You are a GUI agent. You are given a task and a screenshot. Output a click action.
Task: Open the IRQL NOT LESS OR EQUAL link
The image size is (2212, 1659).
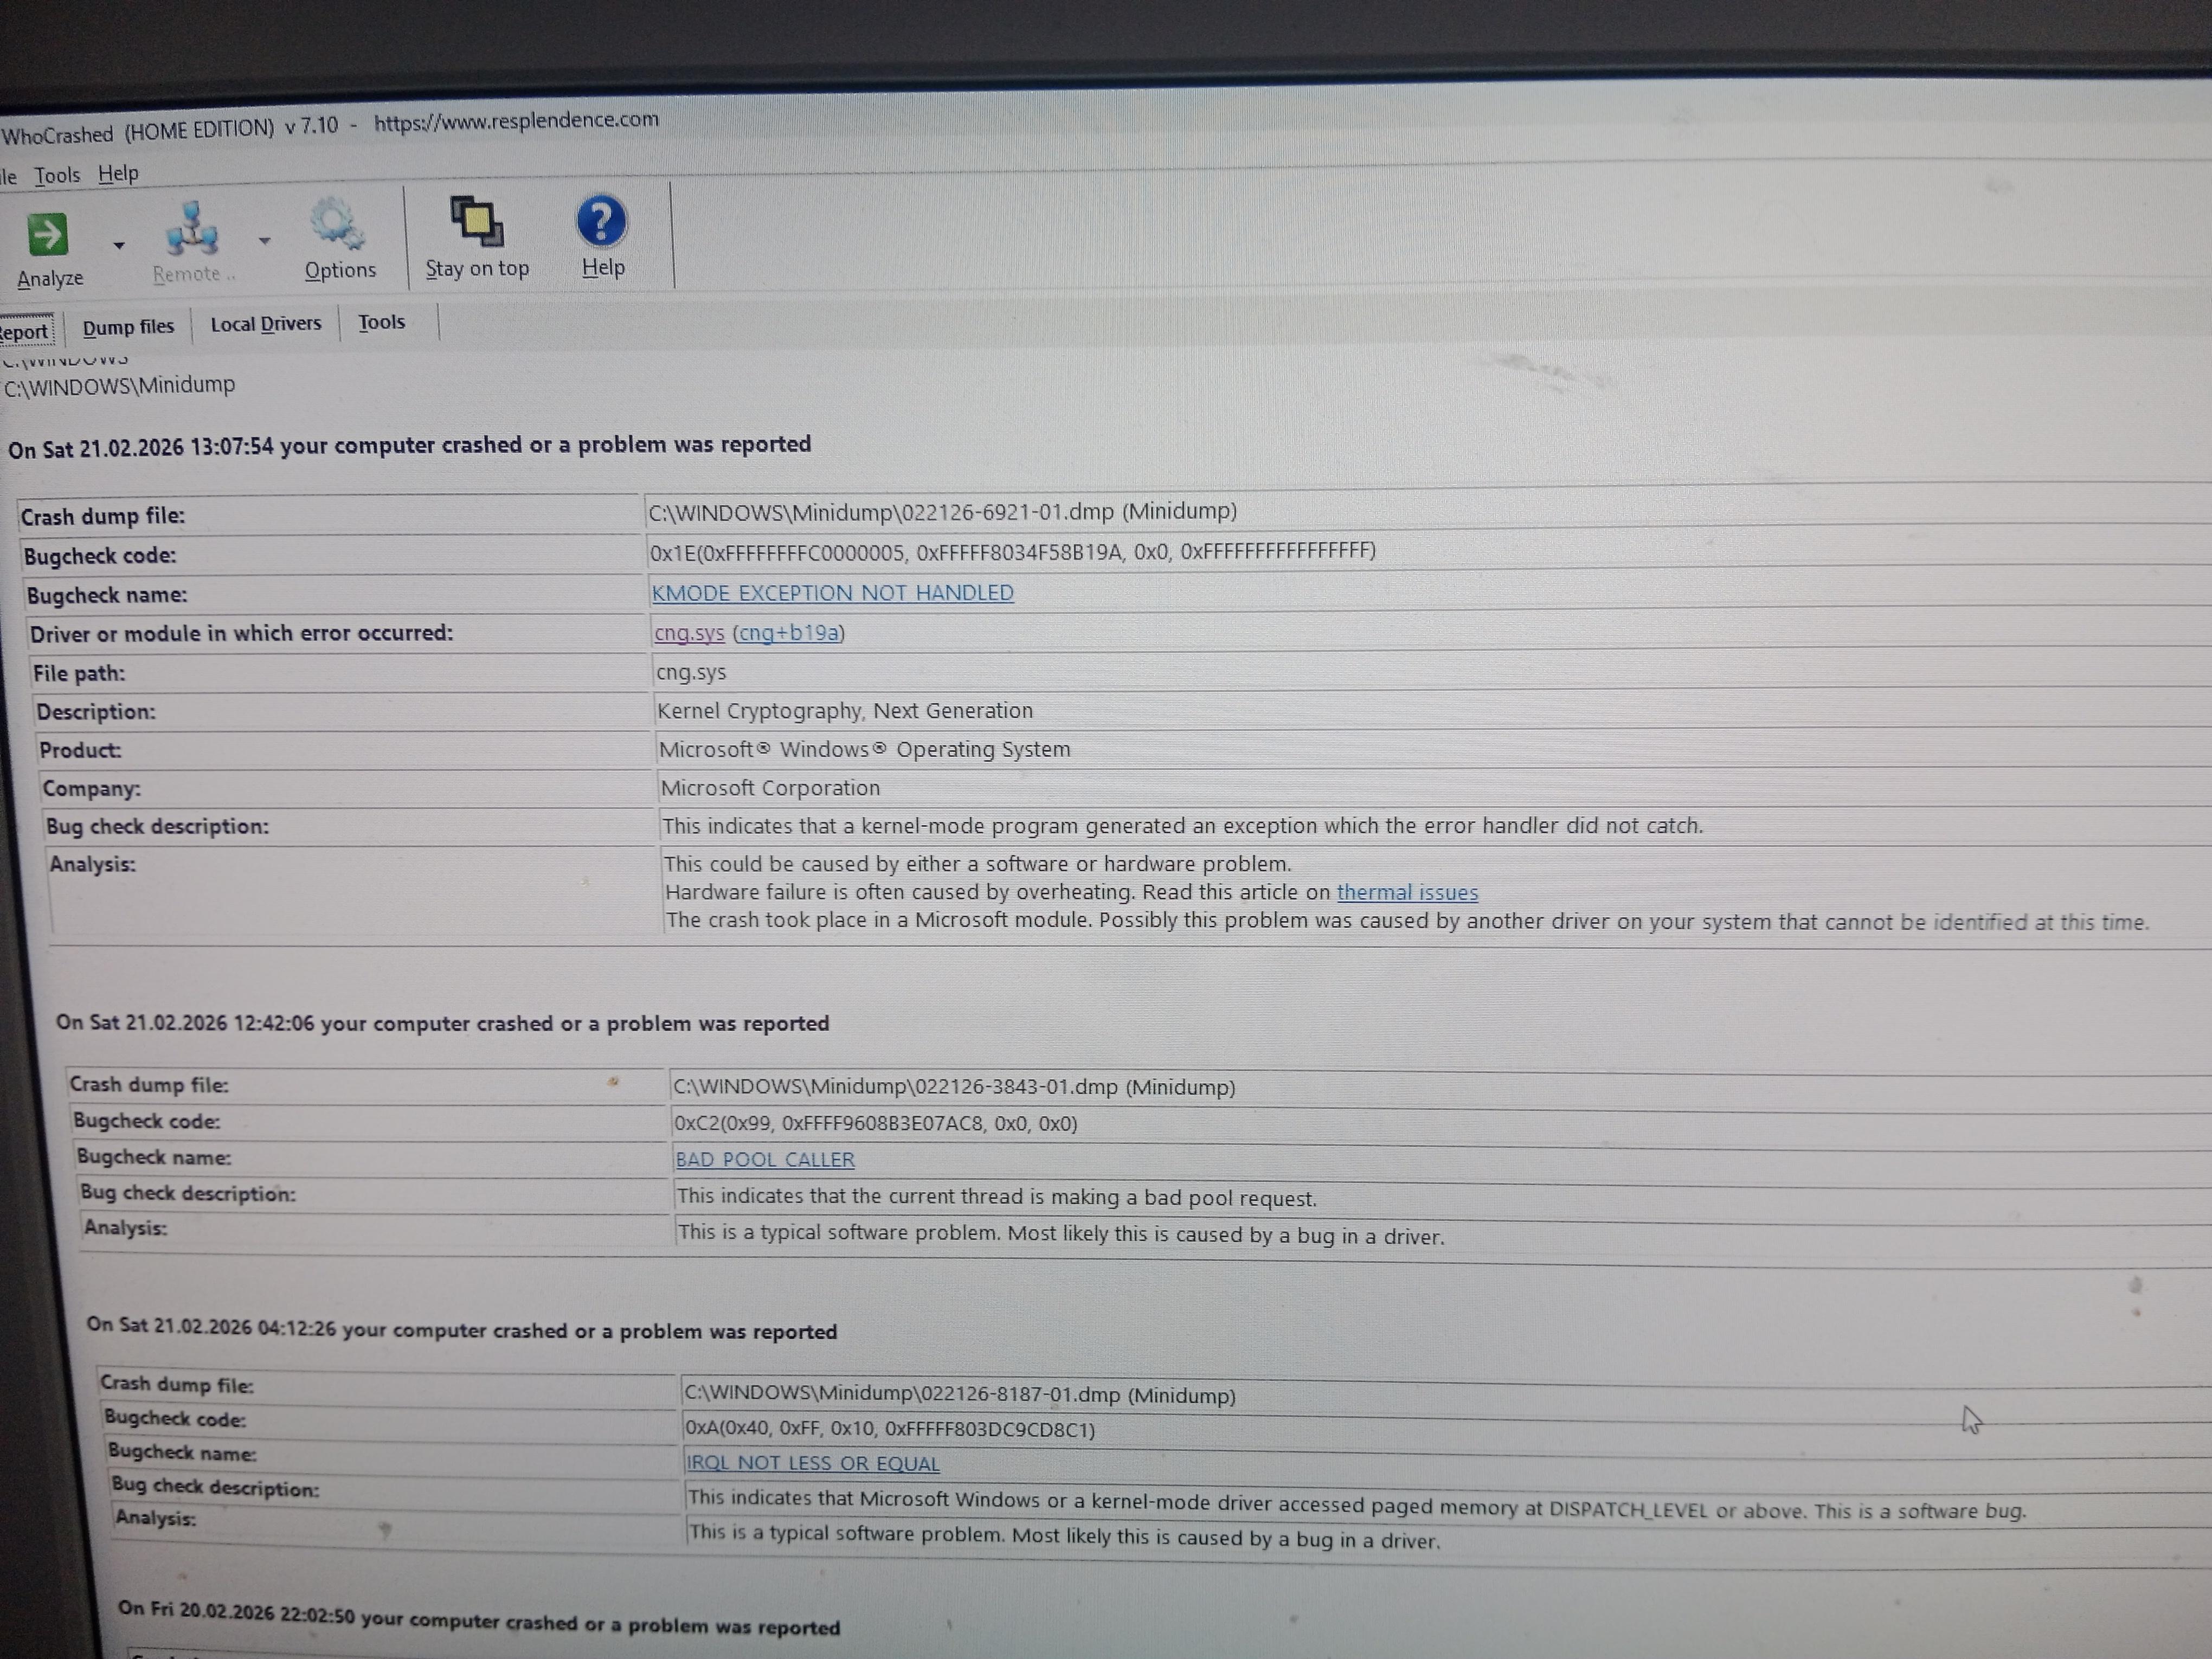pos(812,1464)
